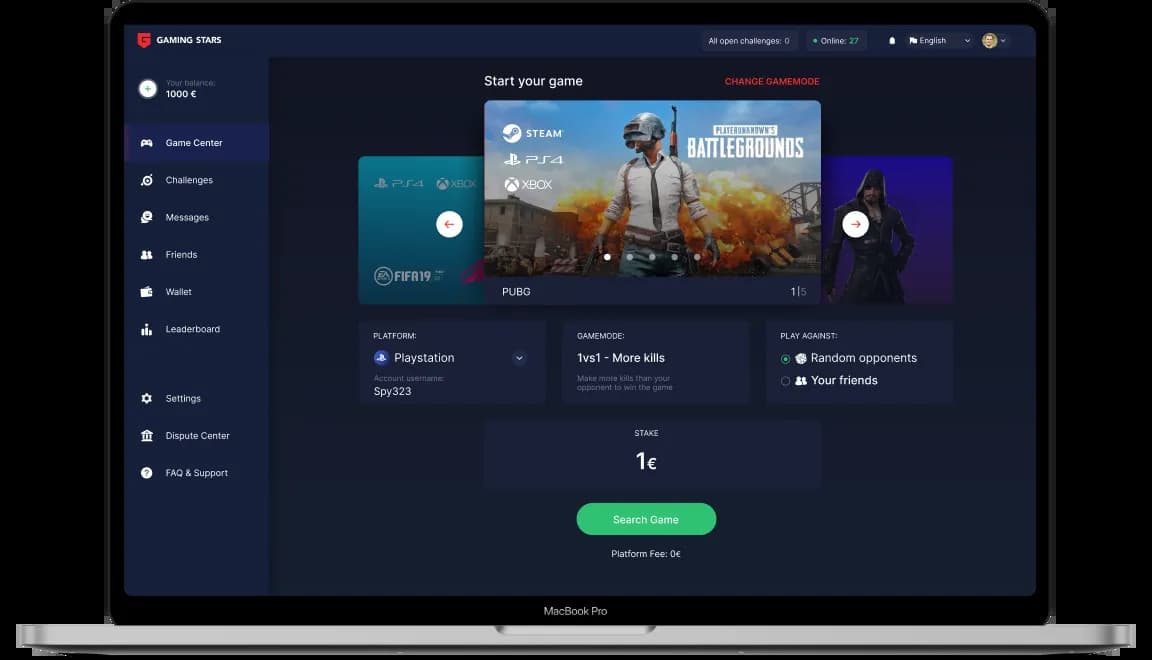Select the hooded character game card
Image resolution: width=1152 pixels, height=660 pixels.
(x=887, y=230)
